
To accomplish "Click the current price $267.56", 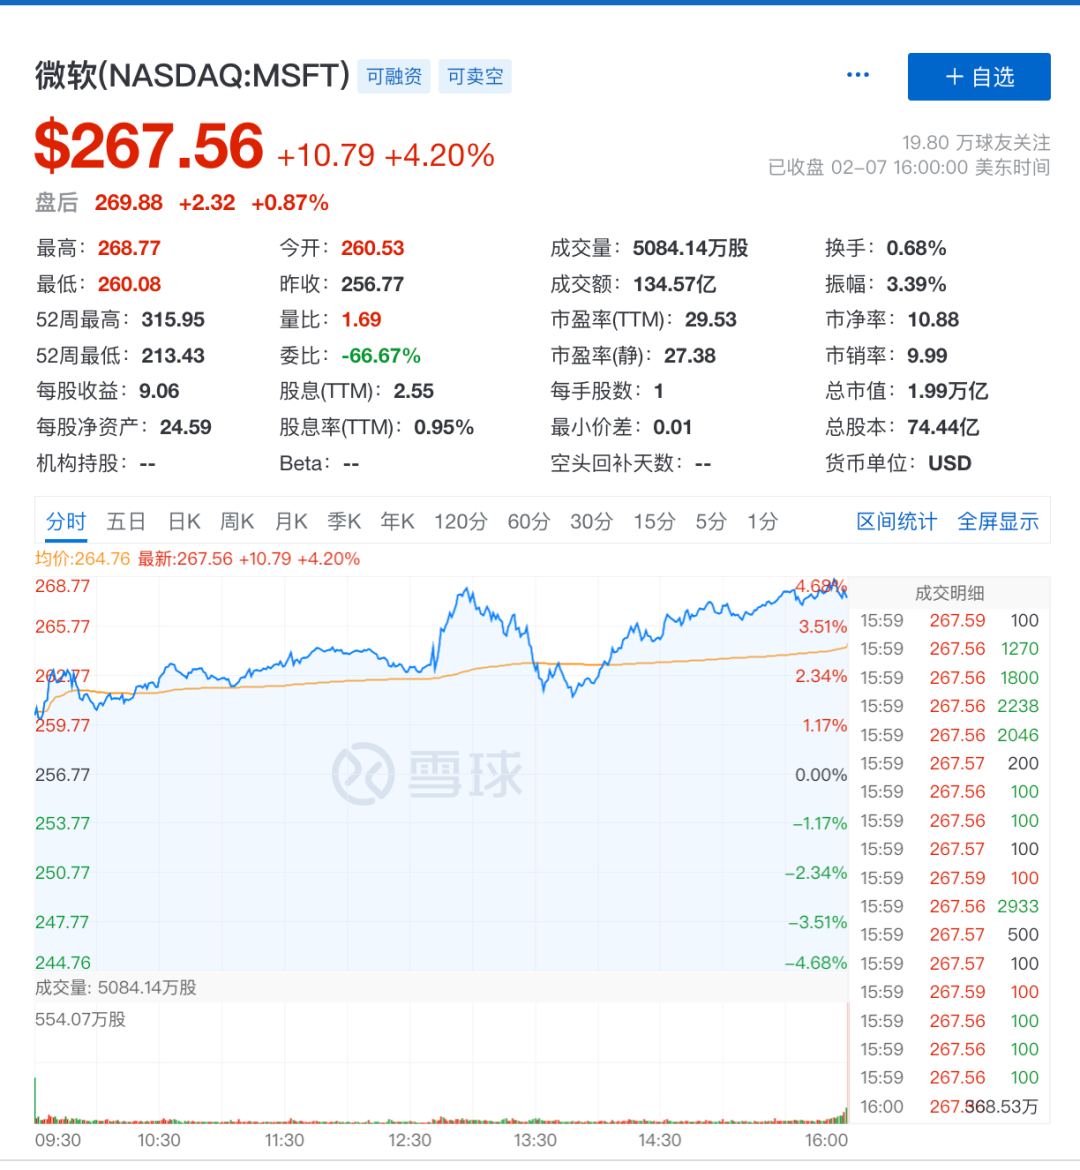I will point(149,146).
